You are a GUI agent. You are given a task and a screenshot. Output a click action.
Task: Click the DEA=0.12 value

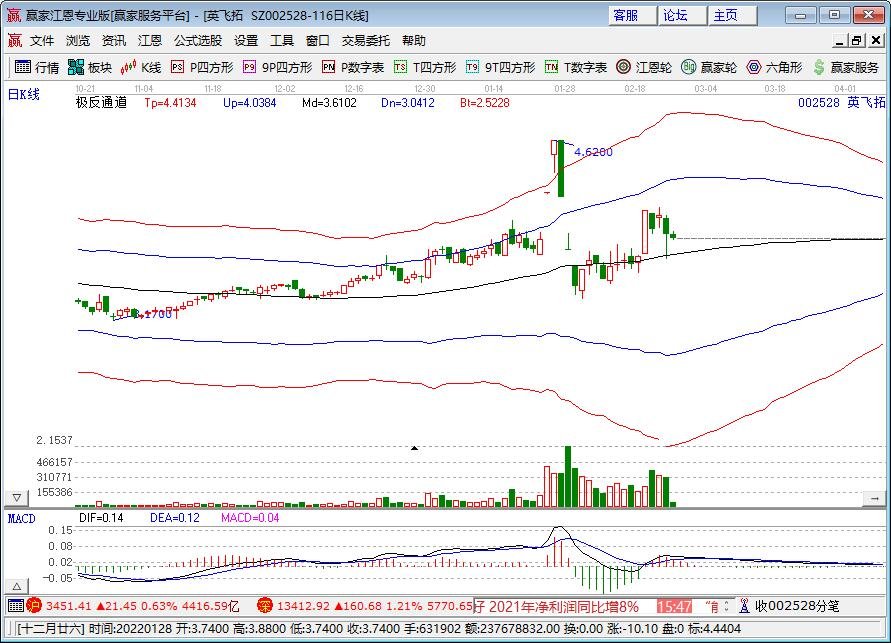[175, 517]
